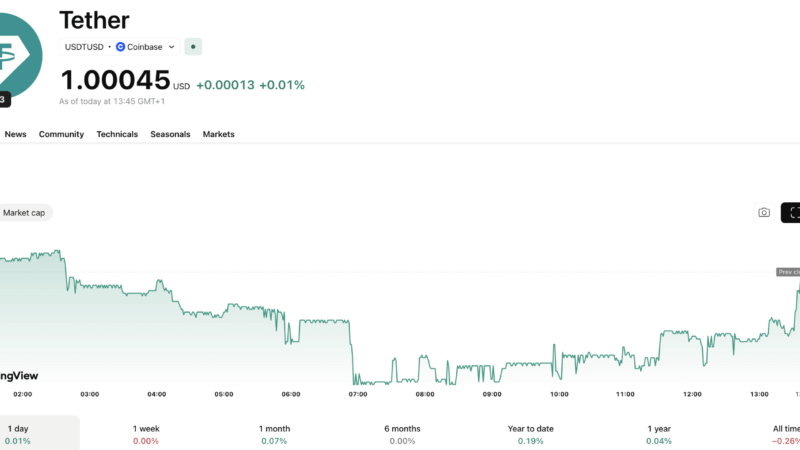Click the 13:00 time axis label
Screen dimensions: 800x450
(759, 394)
